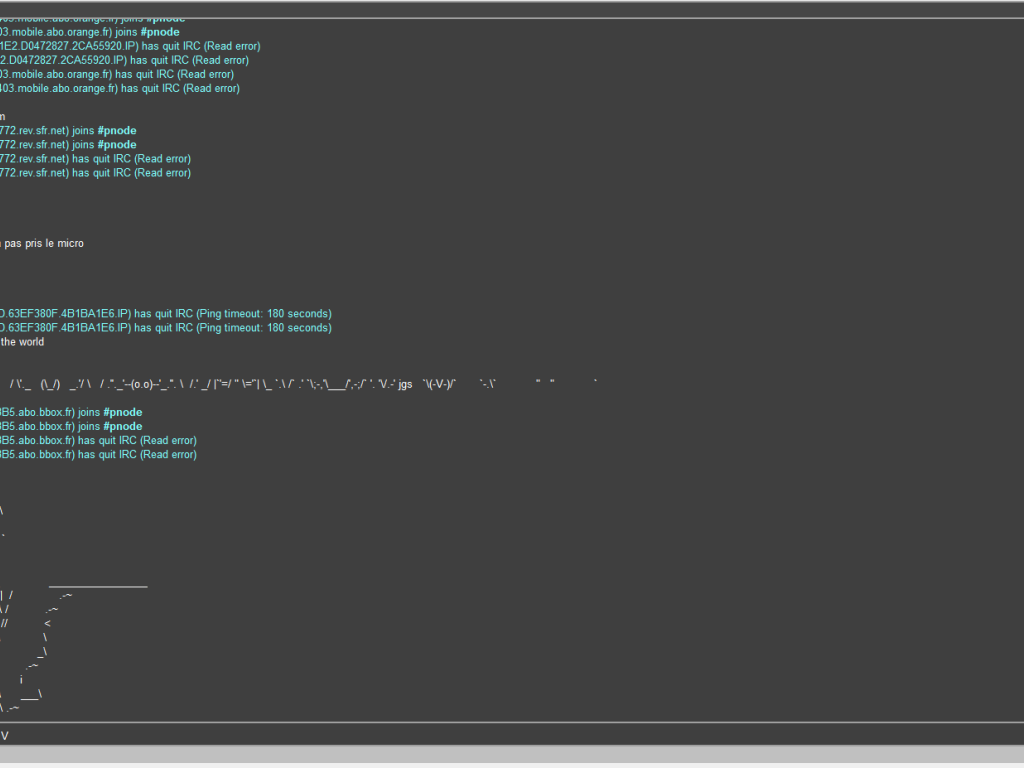Viewport: 1024px width, 768px height.
Task: Click the 'pas pris le micro' message
Action: (x=45, y=243)
